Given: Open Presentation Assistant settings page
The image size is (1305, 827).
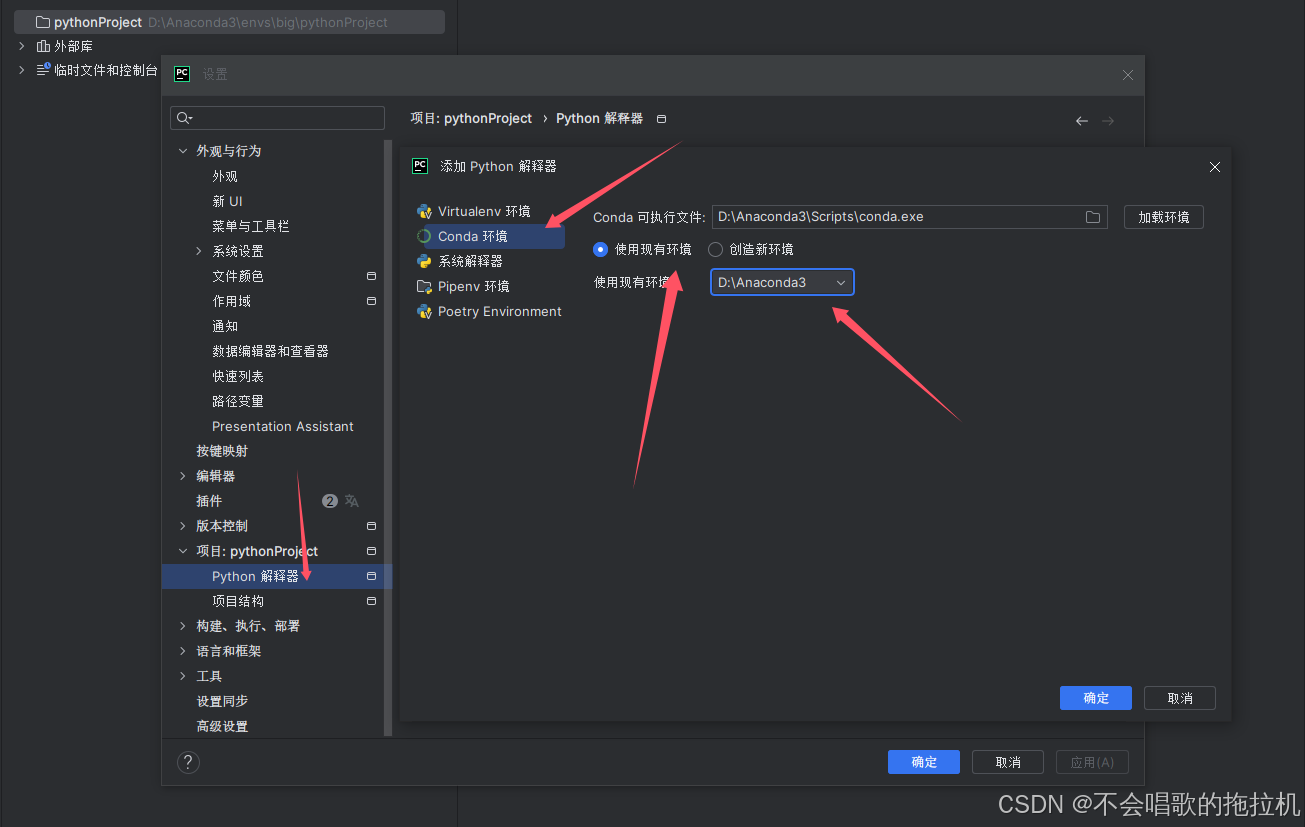Looking at the screenshot, I should [283, 426].
